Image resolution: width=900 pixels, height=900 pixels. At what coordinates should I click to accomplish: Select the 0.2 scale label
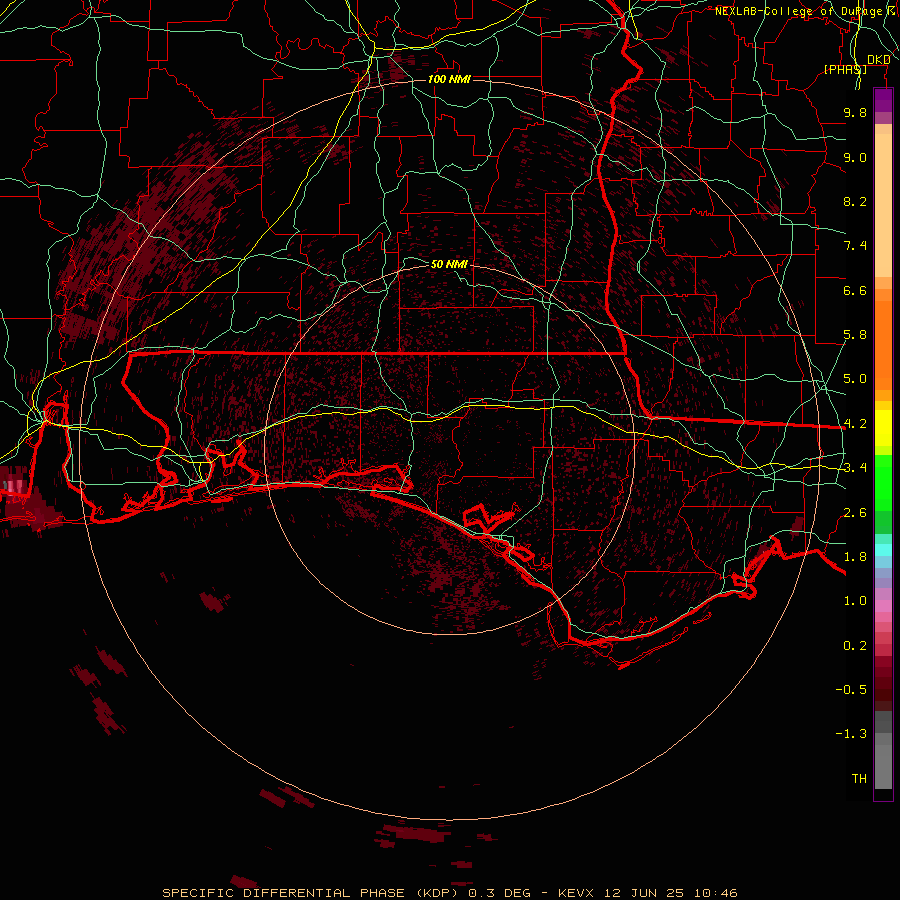click(x=855, y=646)
